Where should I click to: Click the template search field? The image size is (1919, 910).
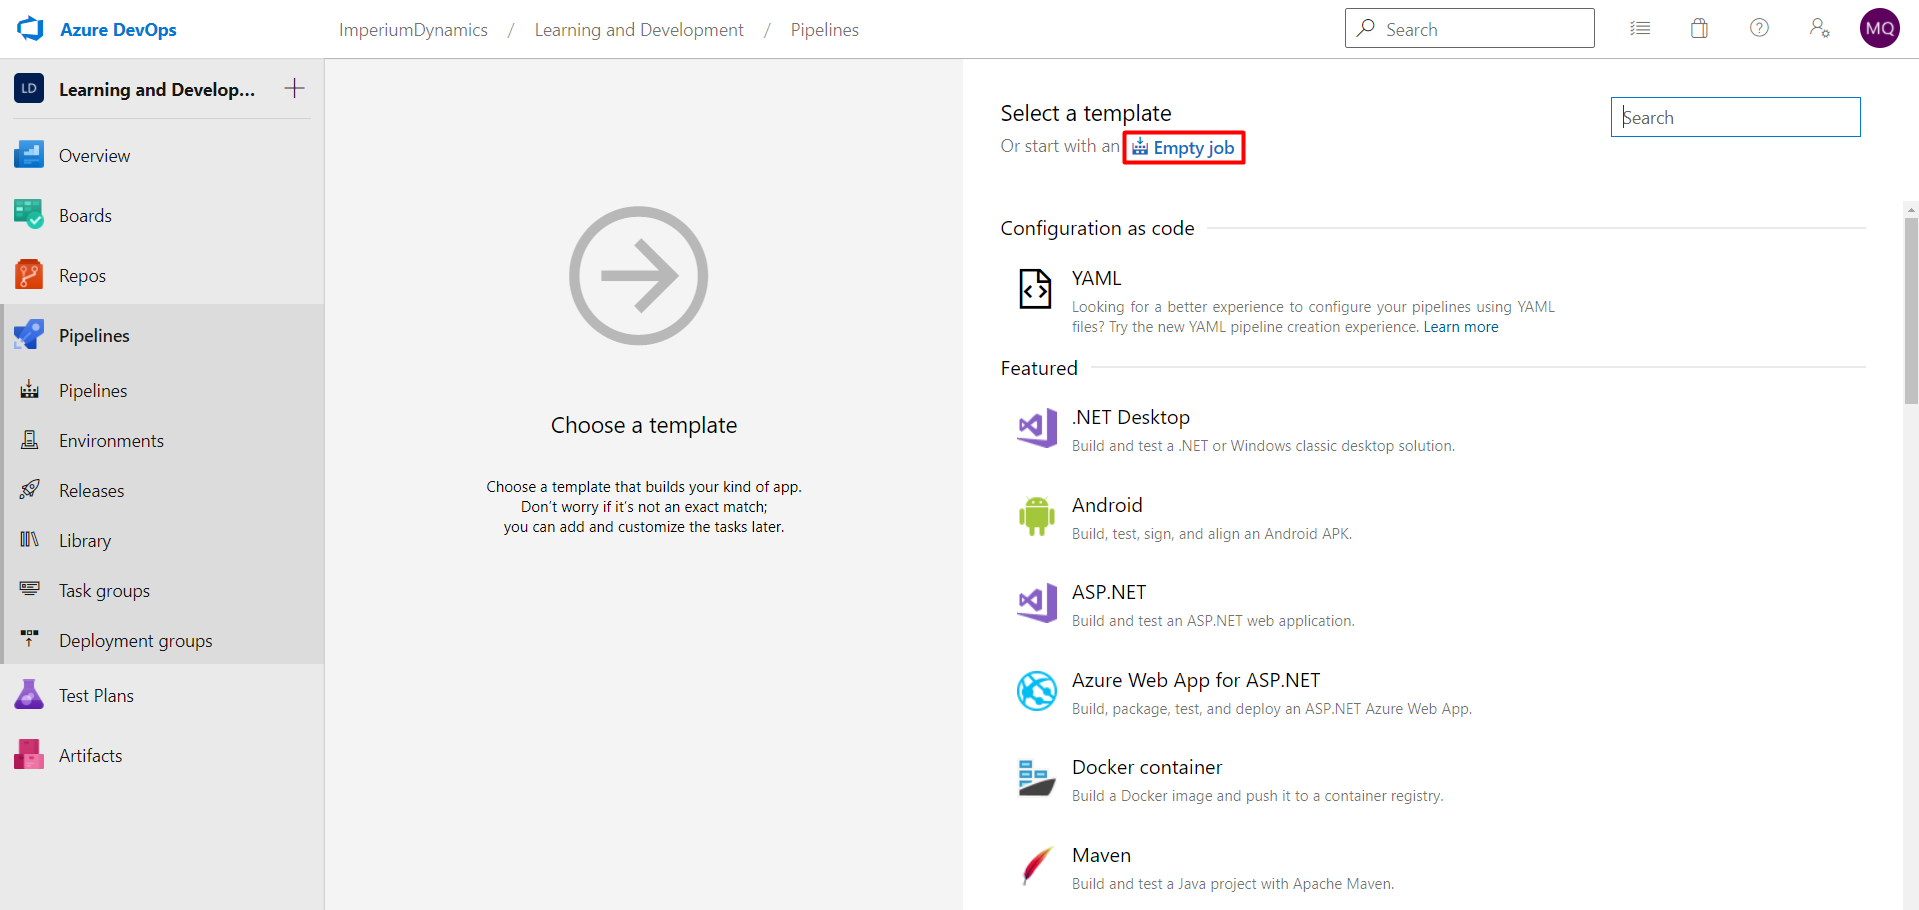coord(1735,117)
